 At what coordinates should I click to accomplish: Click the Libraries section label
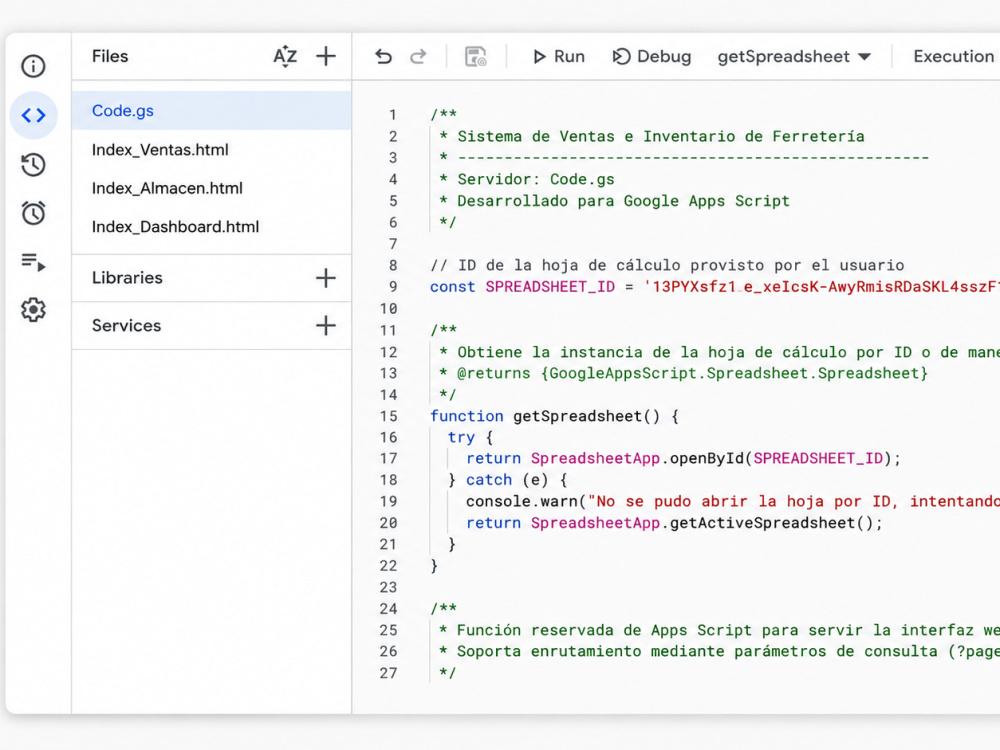(x=127, y=278)
